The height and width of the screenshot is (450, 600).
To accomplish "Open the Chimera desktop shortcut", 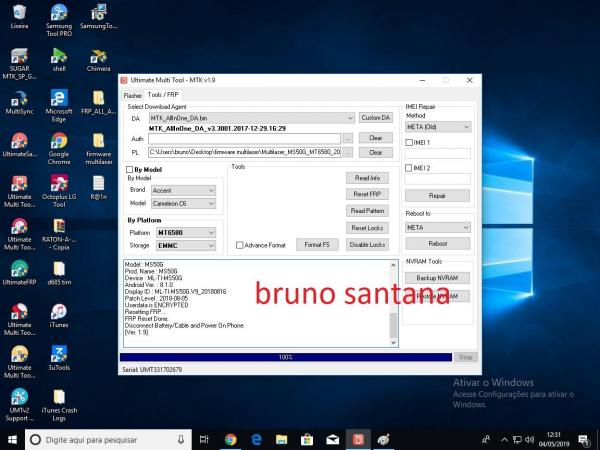I will coord(98,60).
